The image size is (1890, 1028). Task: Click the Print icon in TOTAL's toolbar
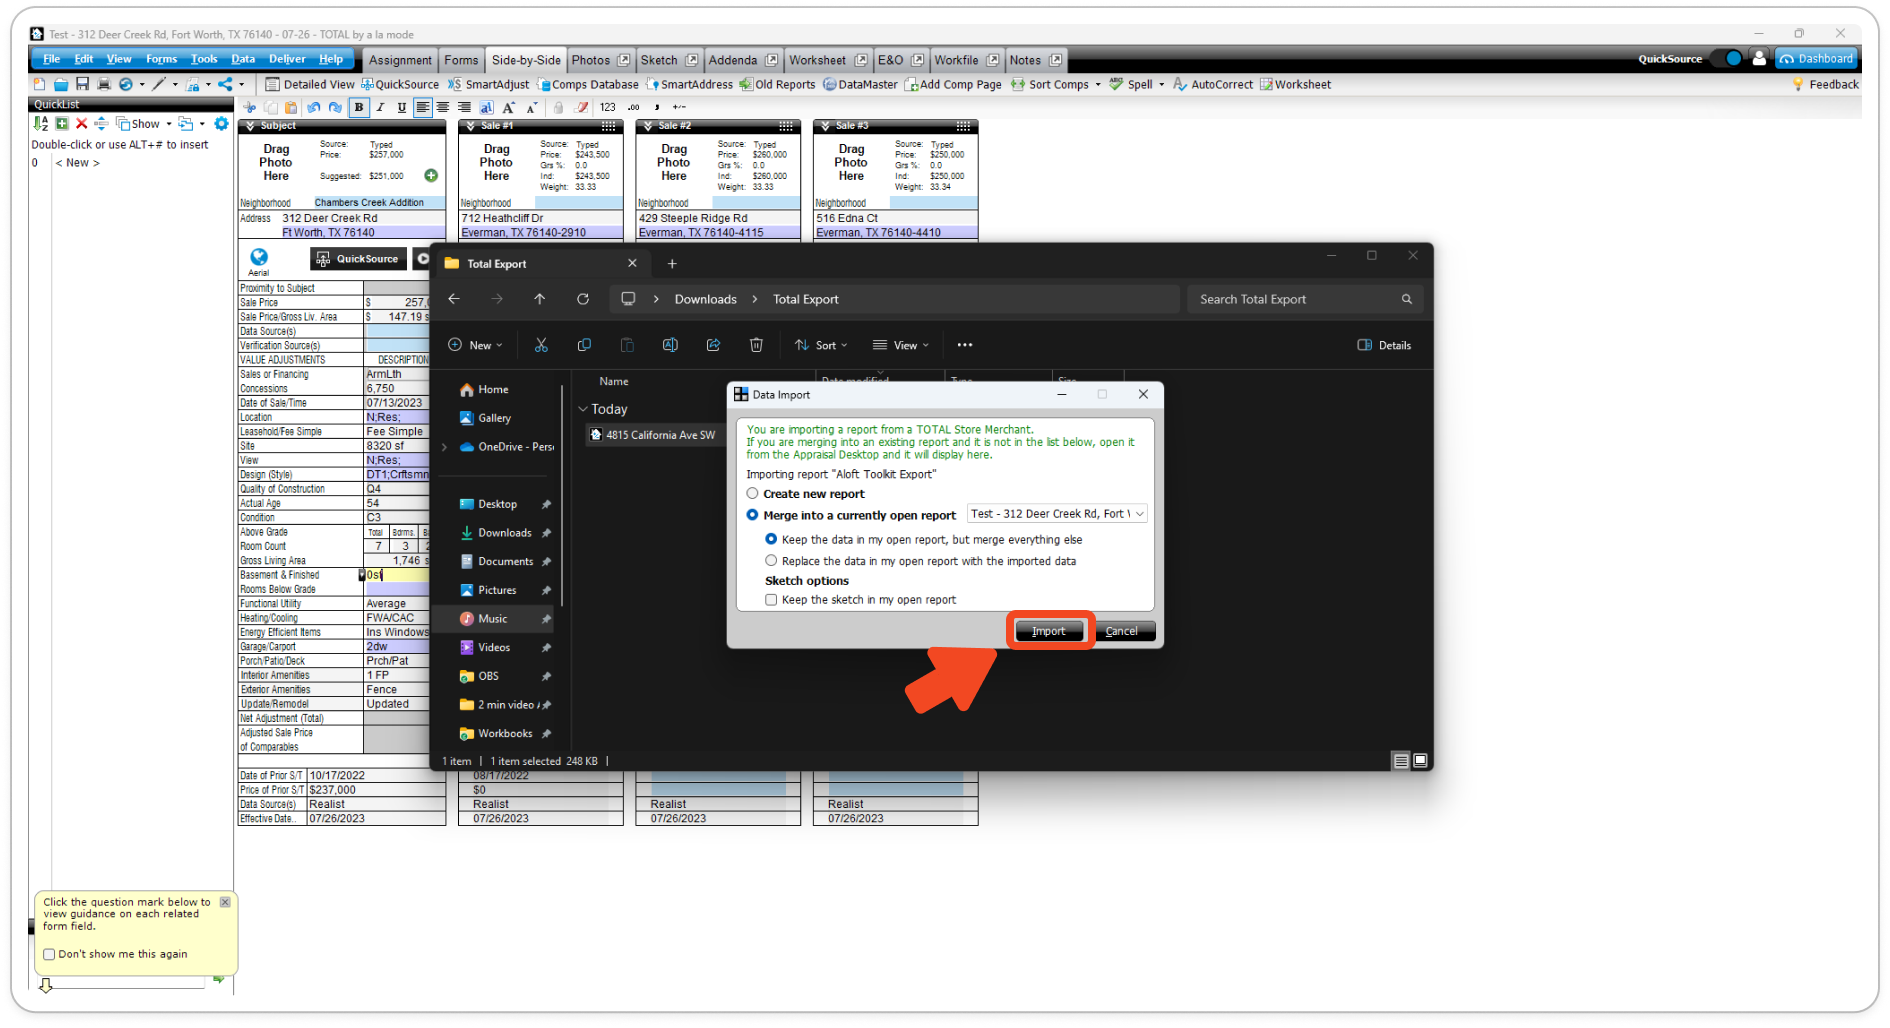click(103, 84)
